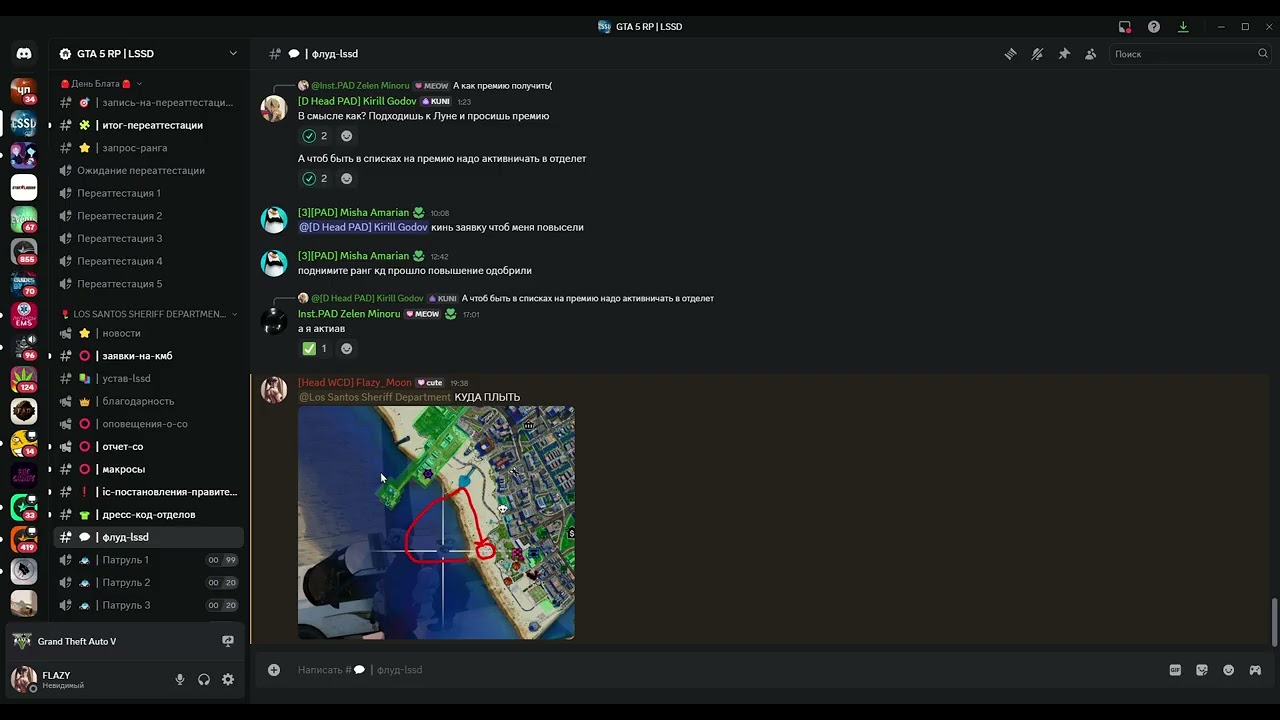Open the устав-lssd channel
This screenshot has width=1280, height=720.
pos(149,379)
